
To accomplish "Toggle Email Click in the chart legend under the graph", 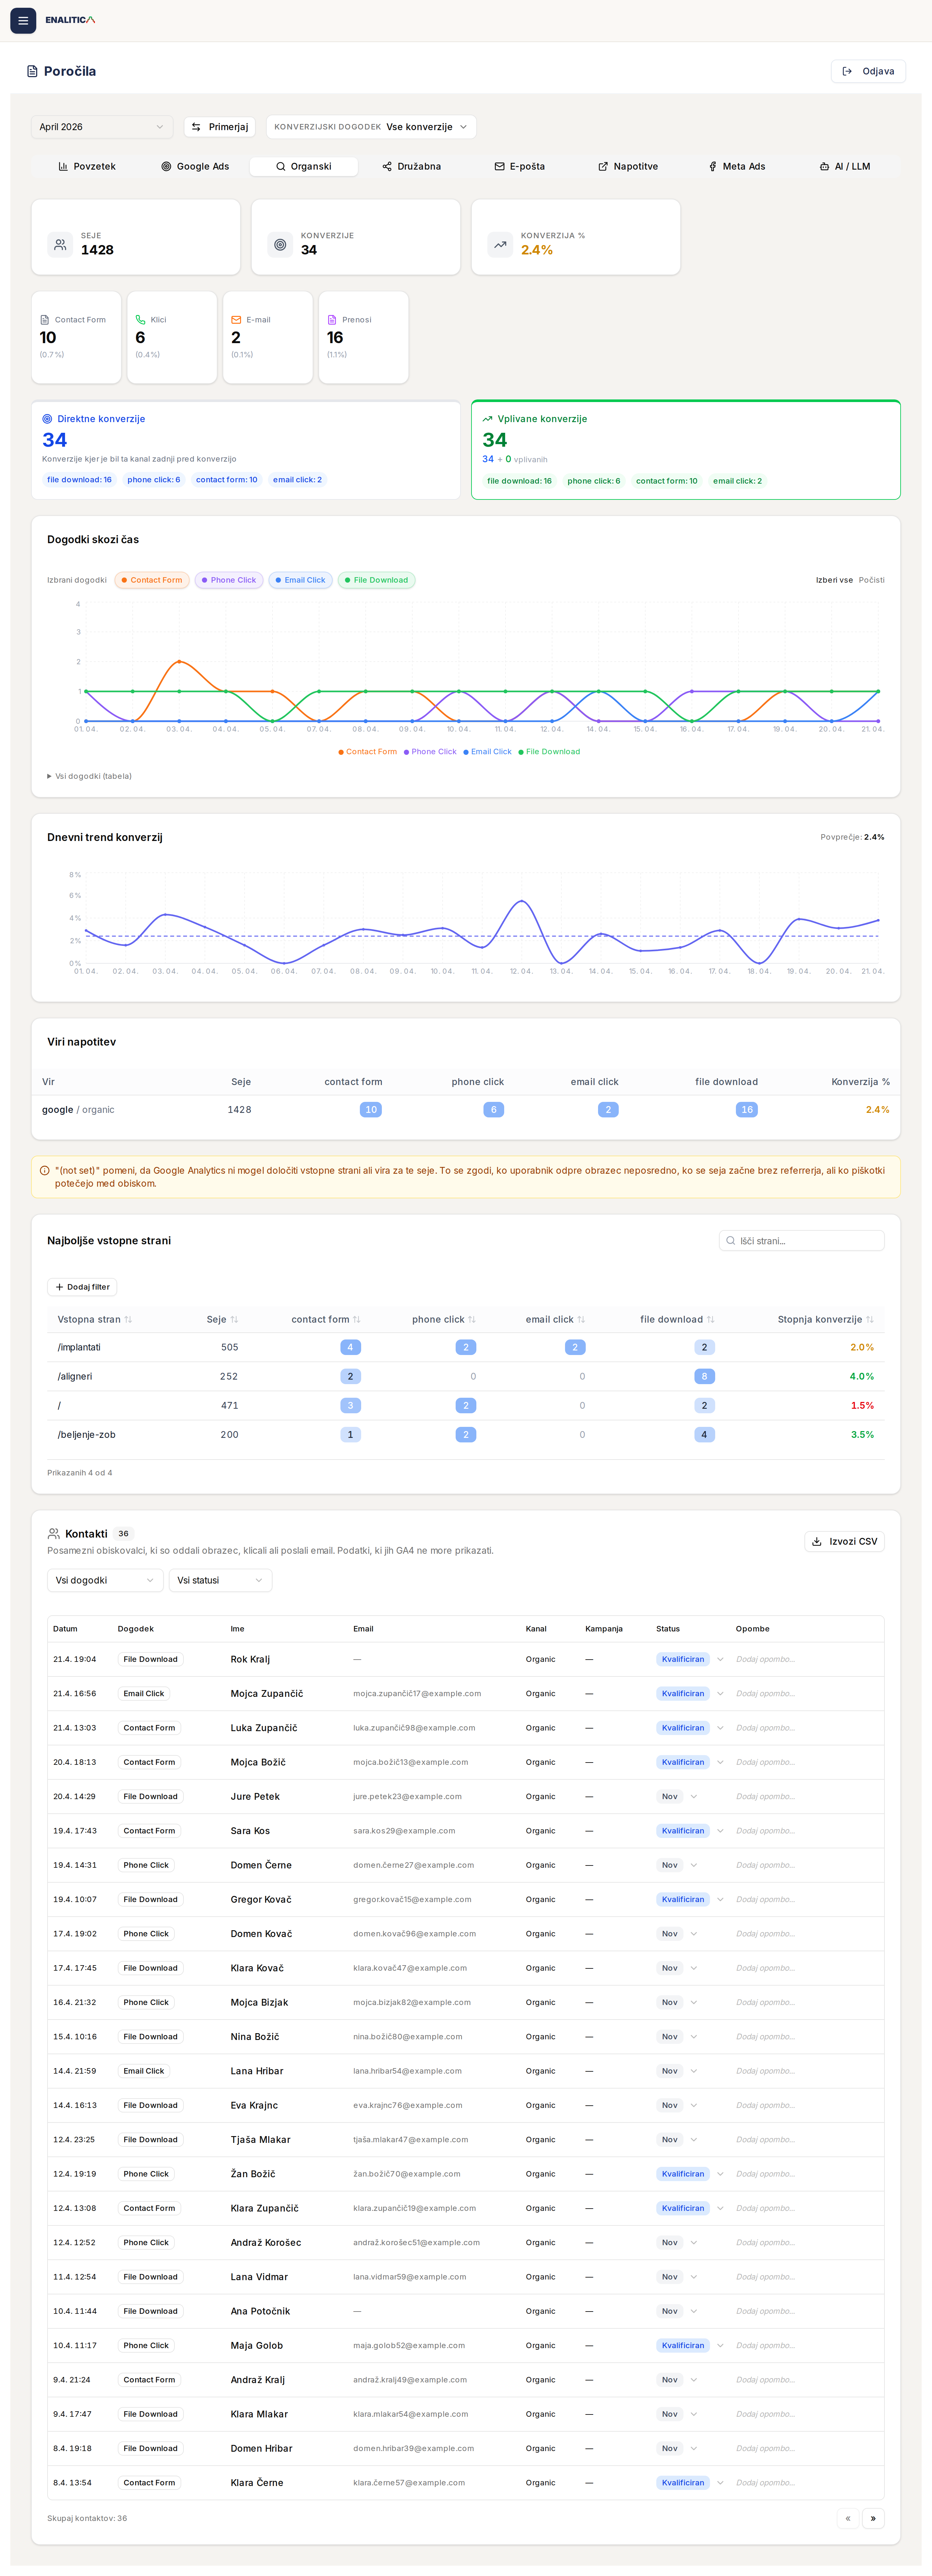I will point(487,752).
